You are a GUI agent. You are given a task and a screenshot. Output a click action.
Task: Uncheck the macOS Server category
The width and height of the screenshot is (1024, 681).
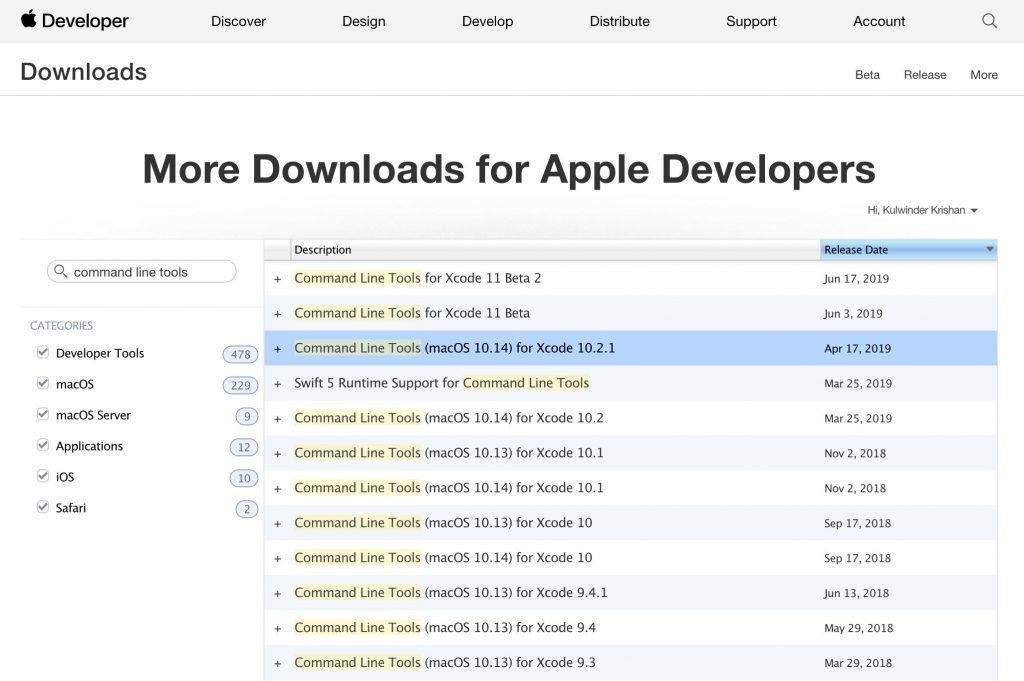[x=43, y=414]
